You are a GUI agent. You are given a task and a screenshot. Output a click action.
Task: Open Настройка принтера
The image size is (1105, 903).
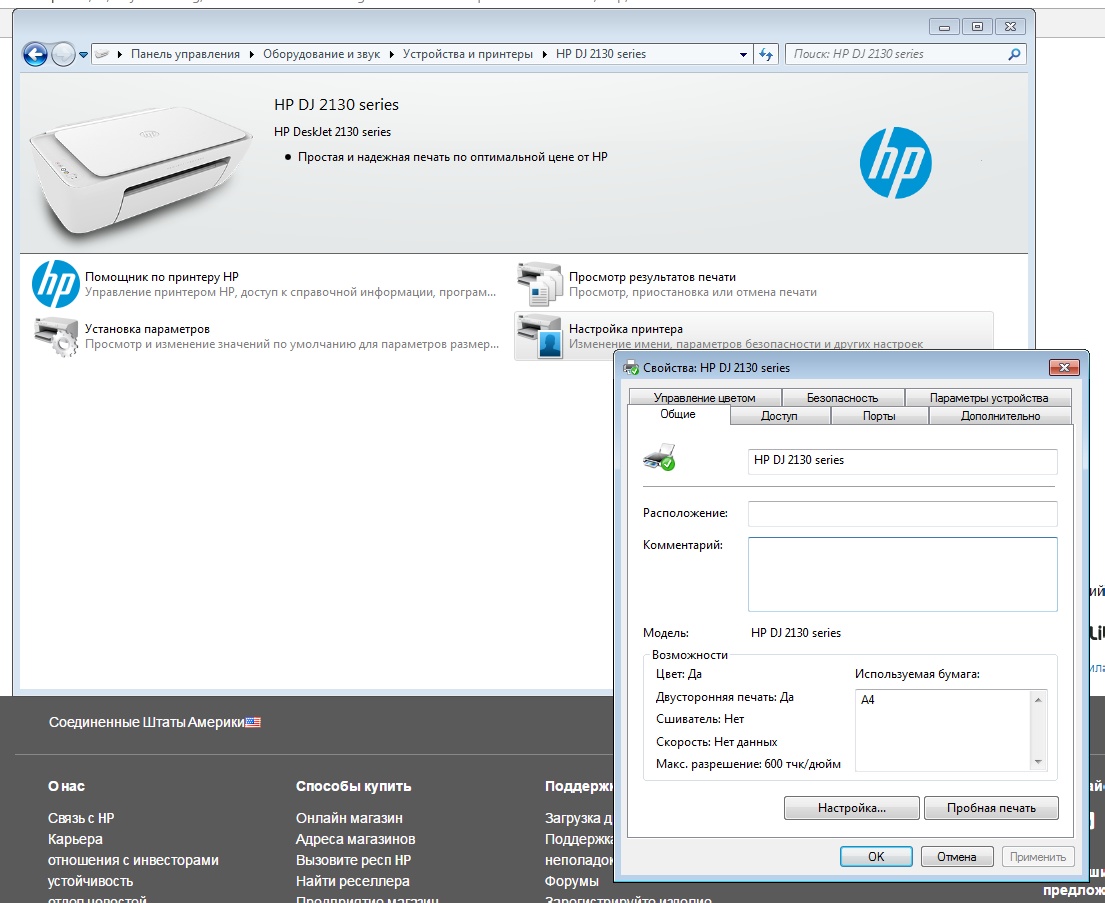626,329
